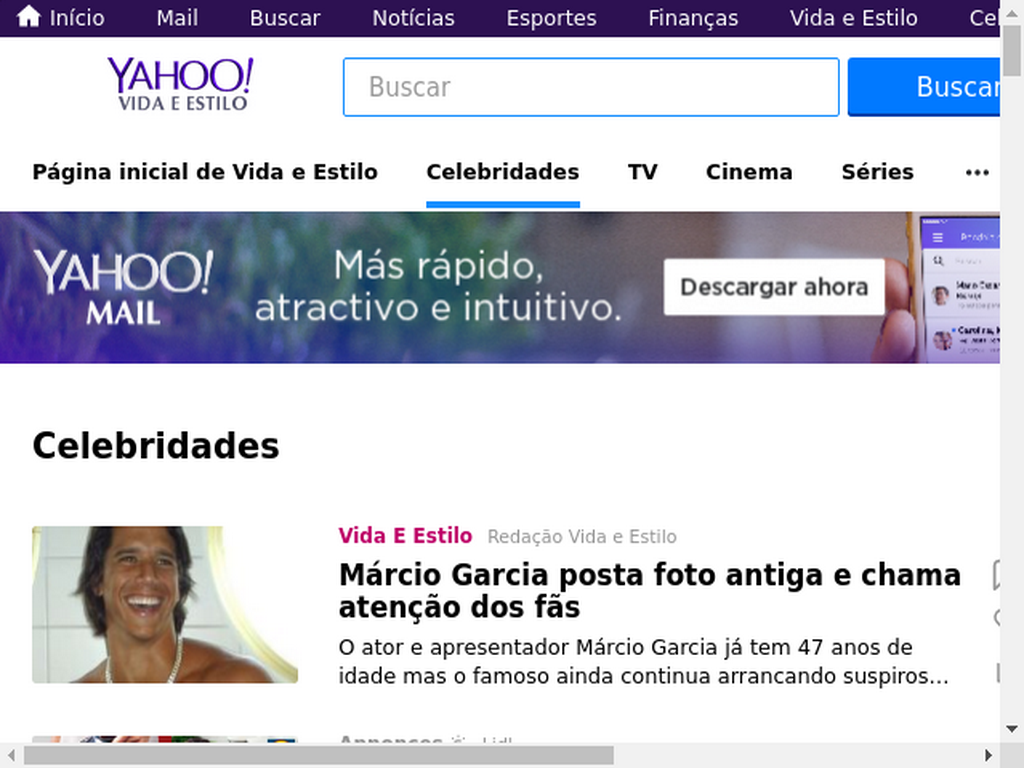Click the Redação Vida e Estilo byline
The image size is (1024, 768).
coord(582,536)
